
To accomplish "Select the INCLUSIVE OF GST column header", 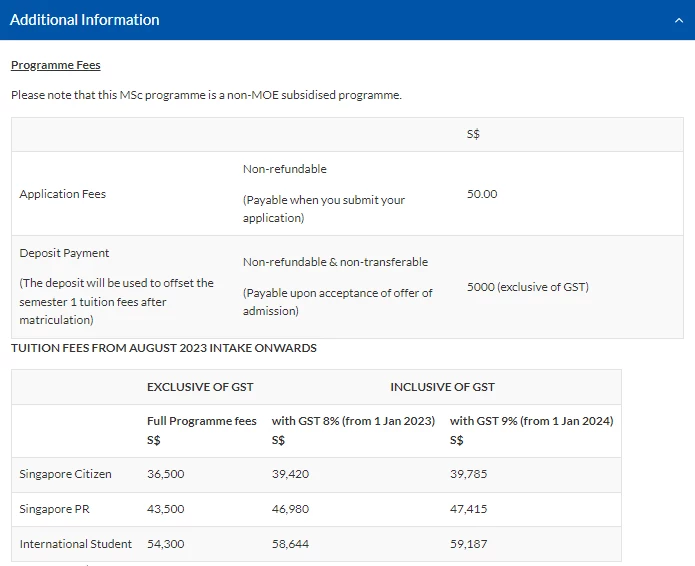I will click(442, 387).
